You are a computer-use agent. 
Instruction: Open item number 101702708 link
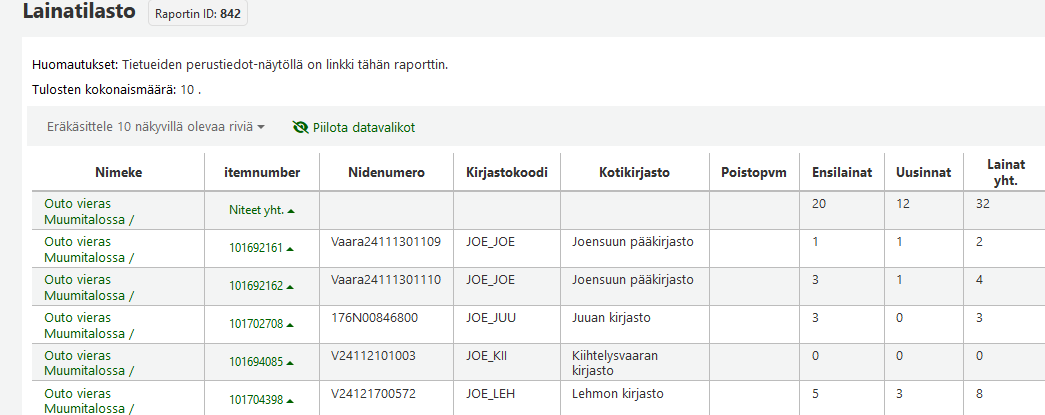pos(255,324)
